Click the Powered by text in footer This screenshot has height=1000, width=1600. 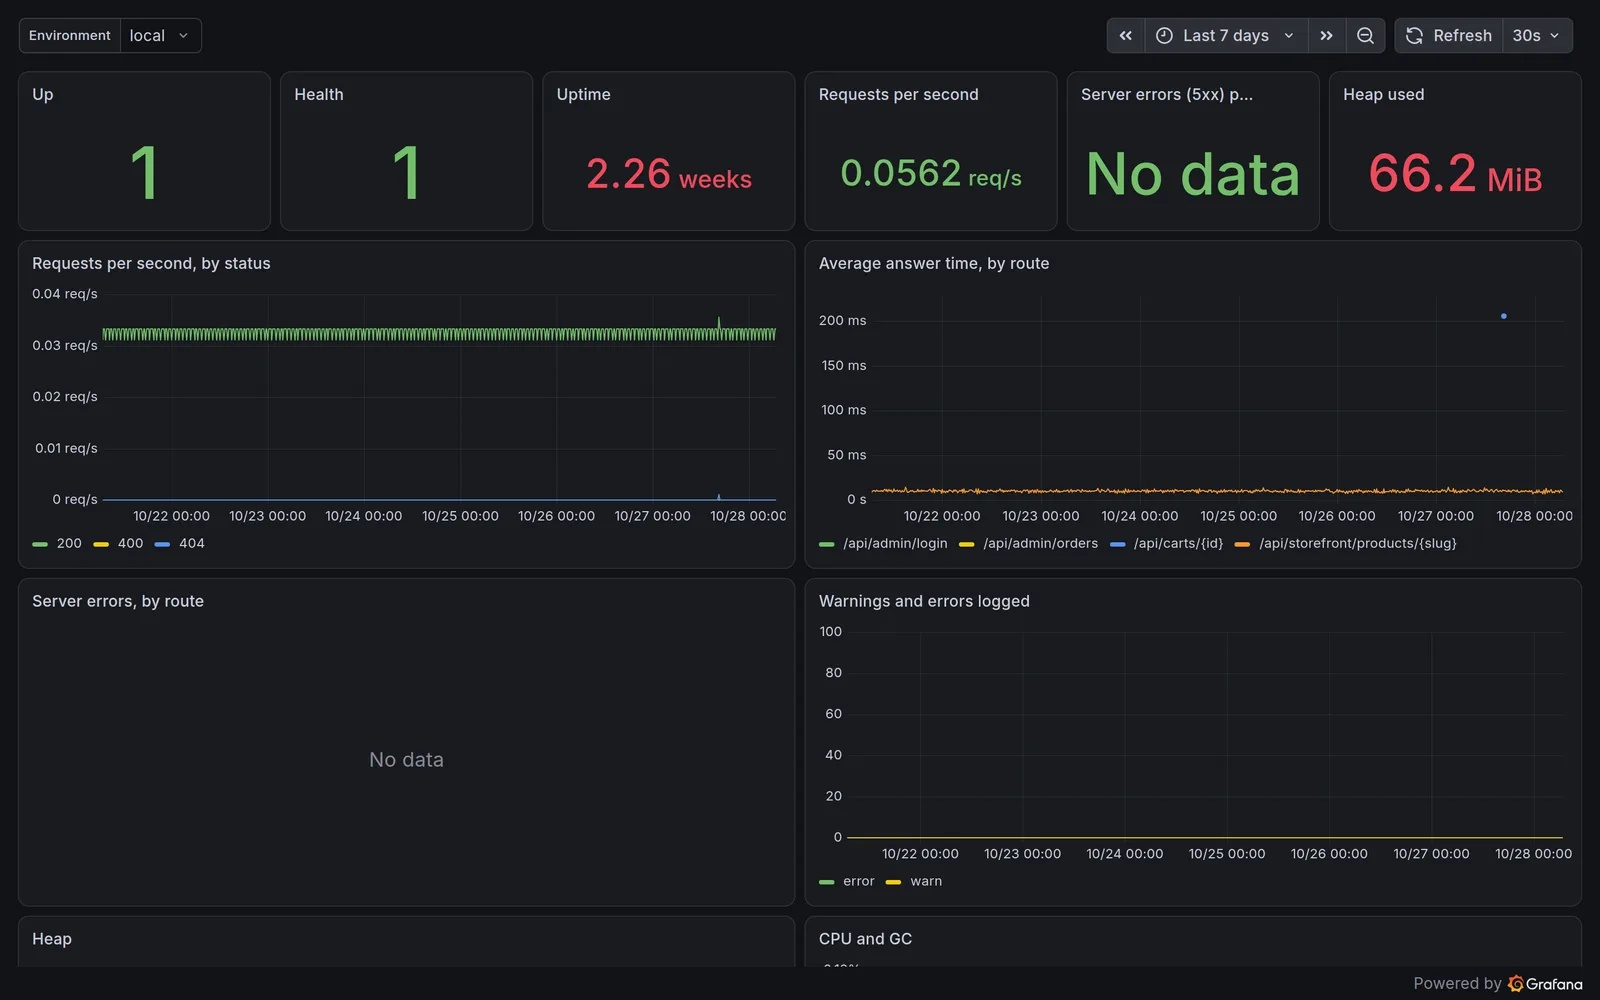click(x=1457, y=984)
